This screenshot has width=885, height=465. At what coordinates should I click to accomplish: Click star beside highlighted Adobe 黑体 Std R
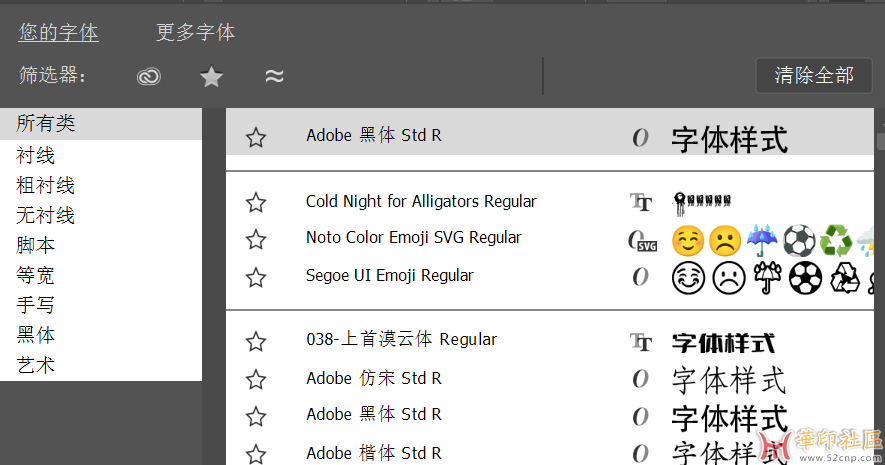click(256, 137)
